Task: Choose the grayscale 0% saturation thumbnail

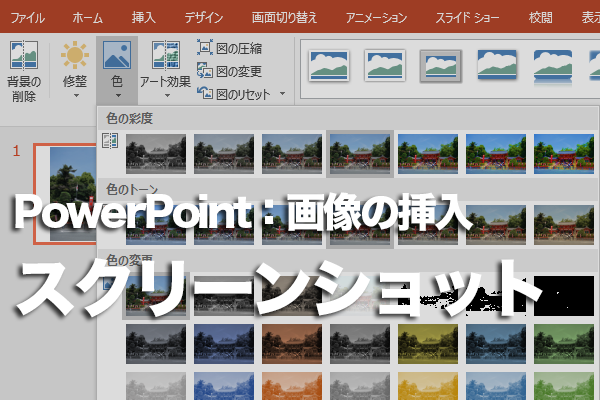Action: point(156,154)
